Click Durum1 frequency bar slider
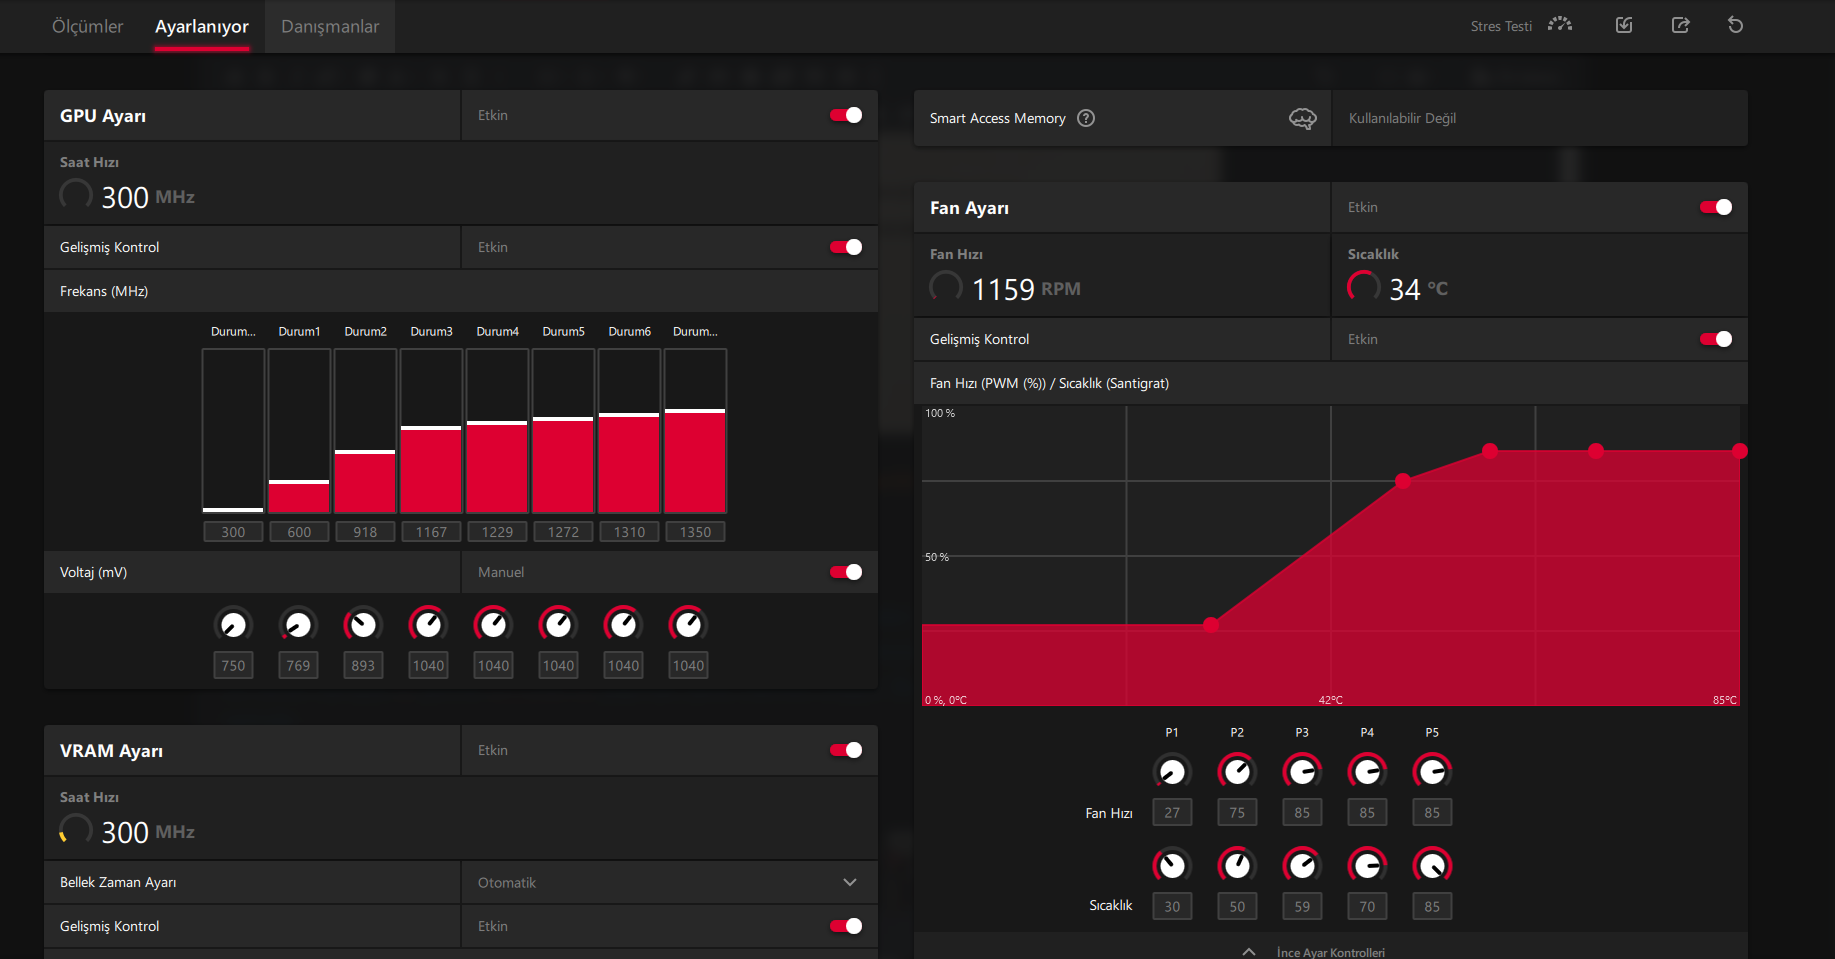Image resolution: width=1835 pixels, height=959 pixels. [x=299, y=431]
